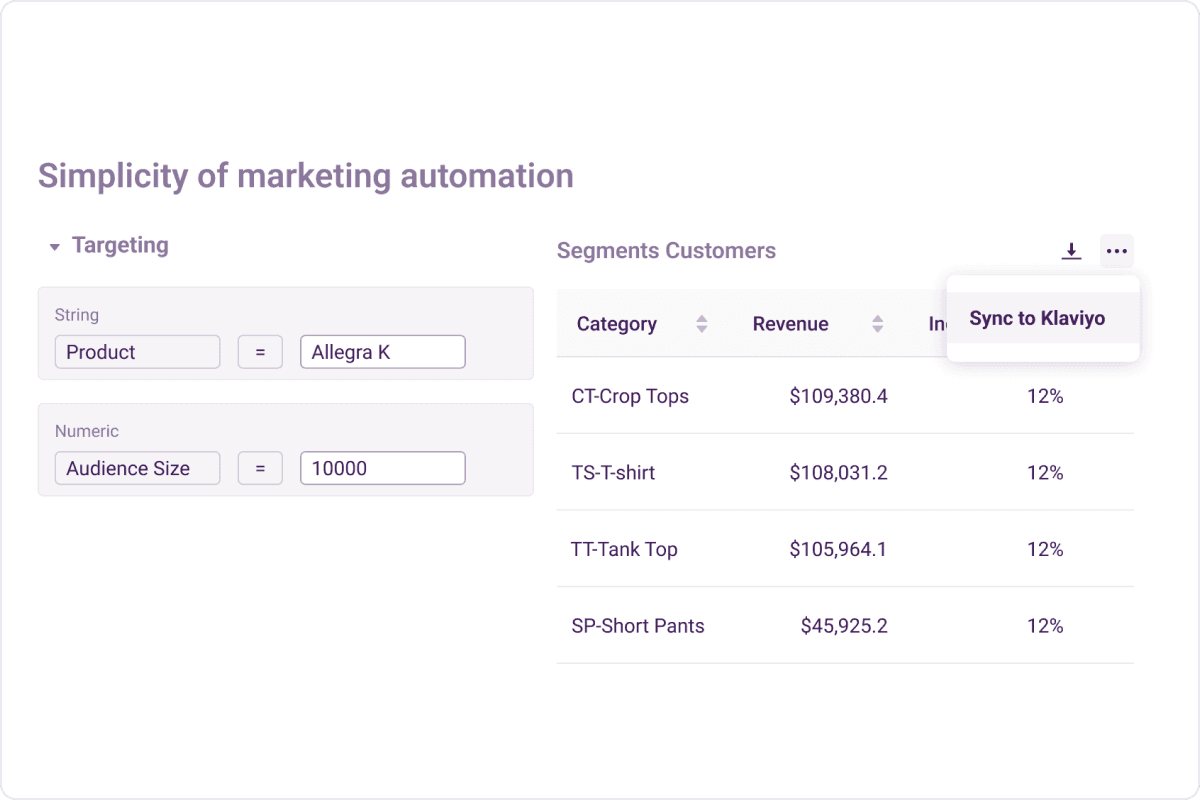
Task: Click the equals operator in String filter
Action: click(260, 351)
